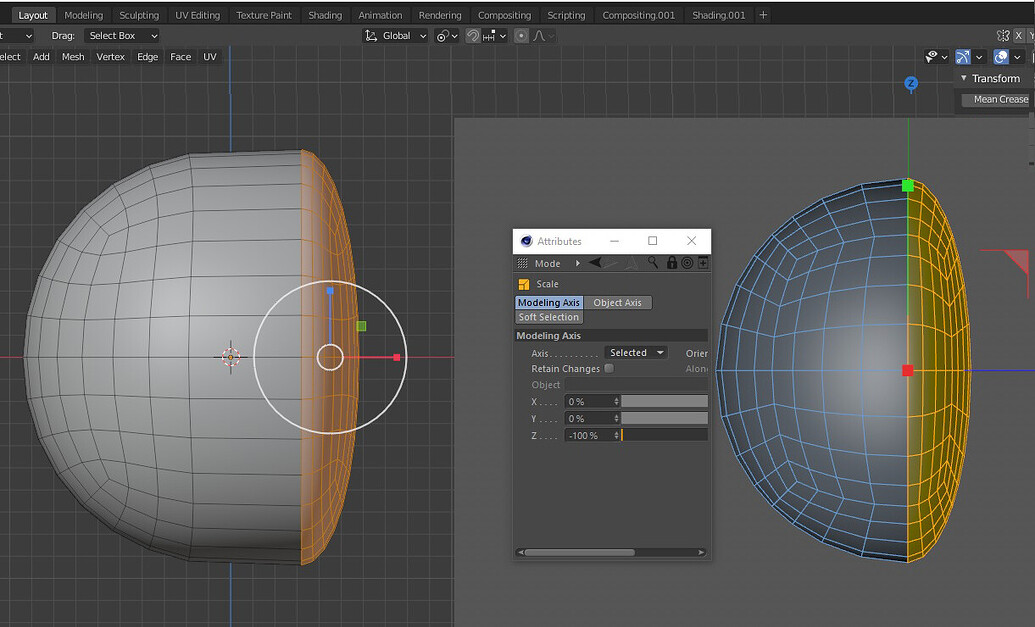The image size is (1035, 627).
Task: Click the Cinema 4D Attributes logo icon
Action: (526, 241)
